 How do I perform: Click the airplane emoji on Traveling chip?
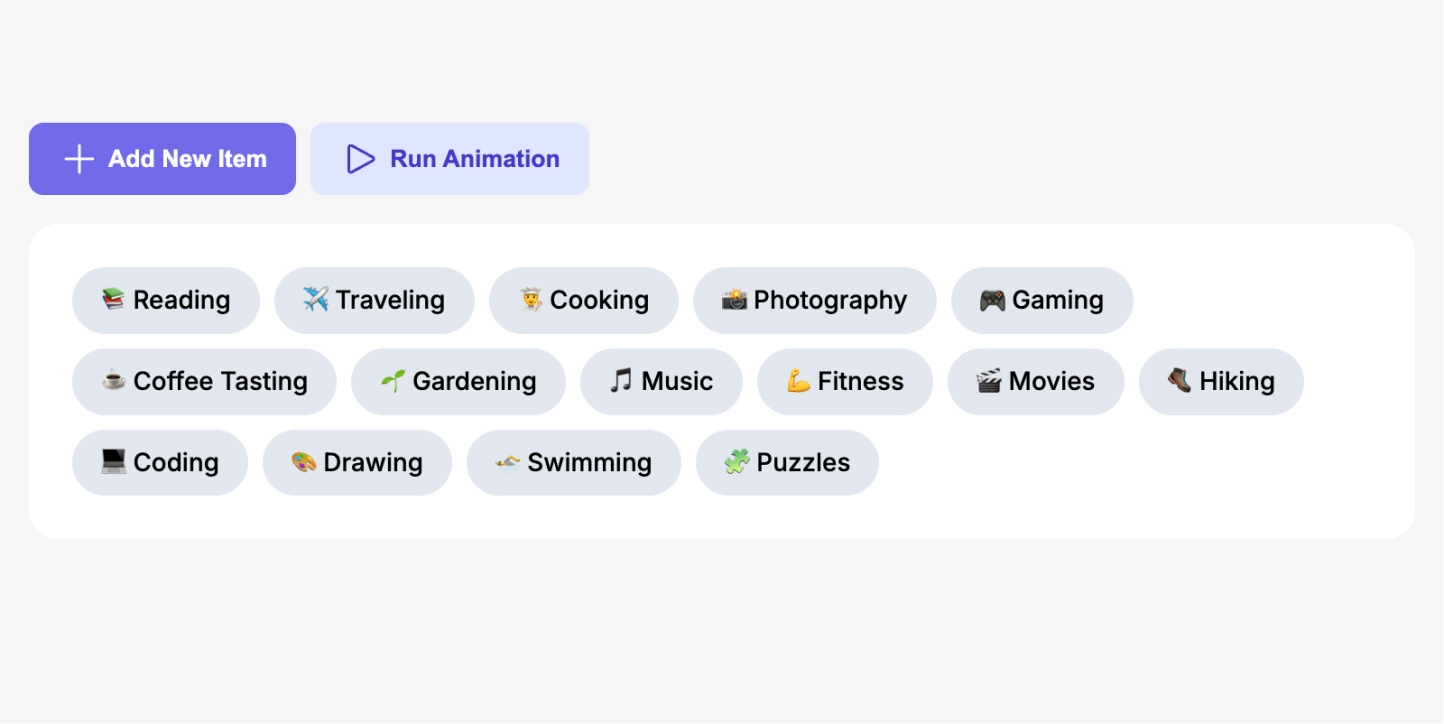316,299
